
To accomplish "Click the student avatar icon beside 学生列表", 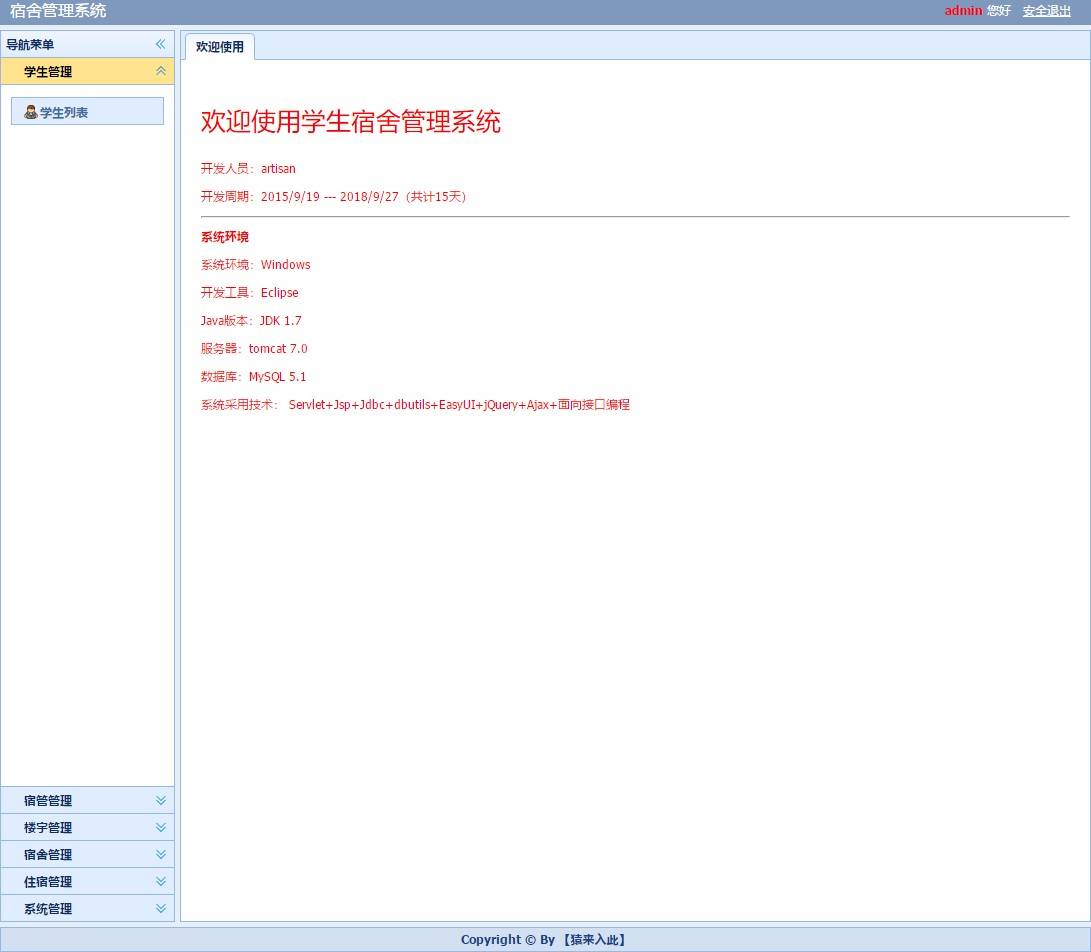I will (x=31, y=111).
